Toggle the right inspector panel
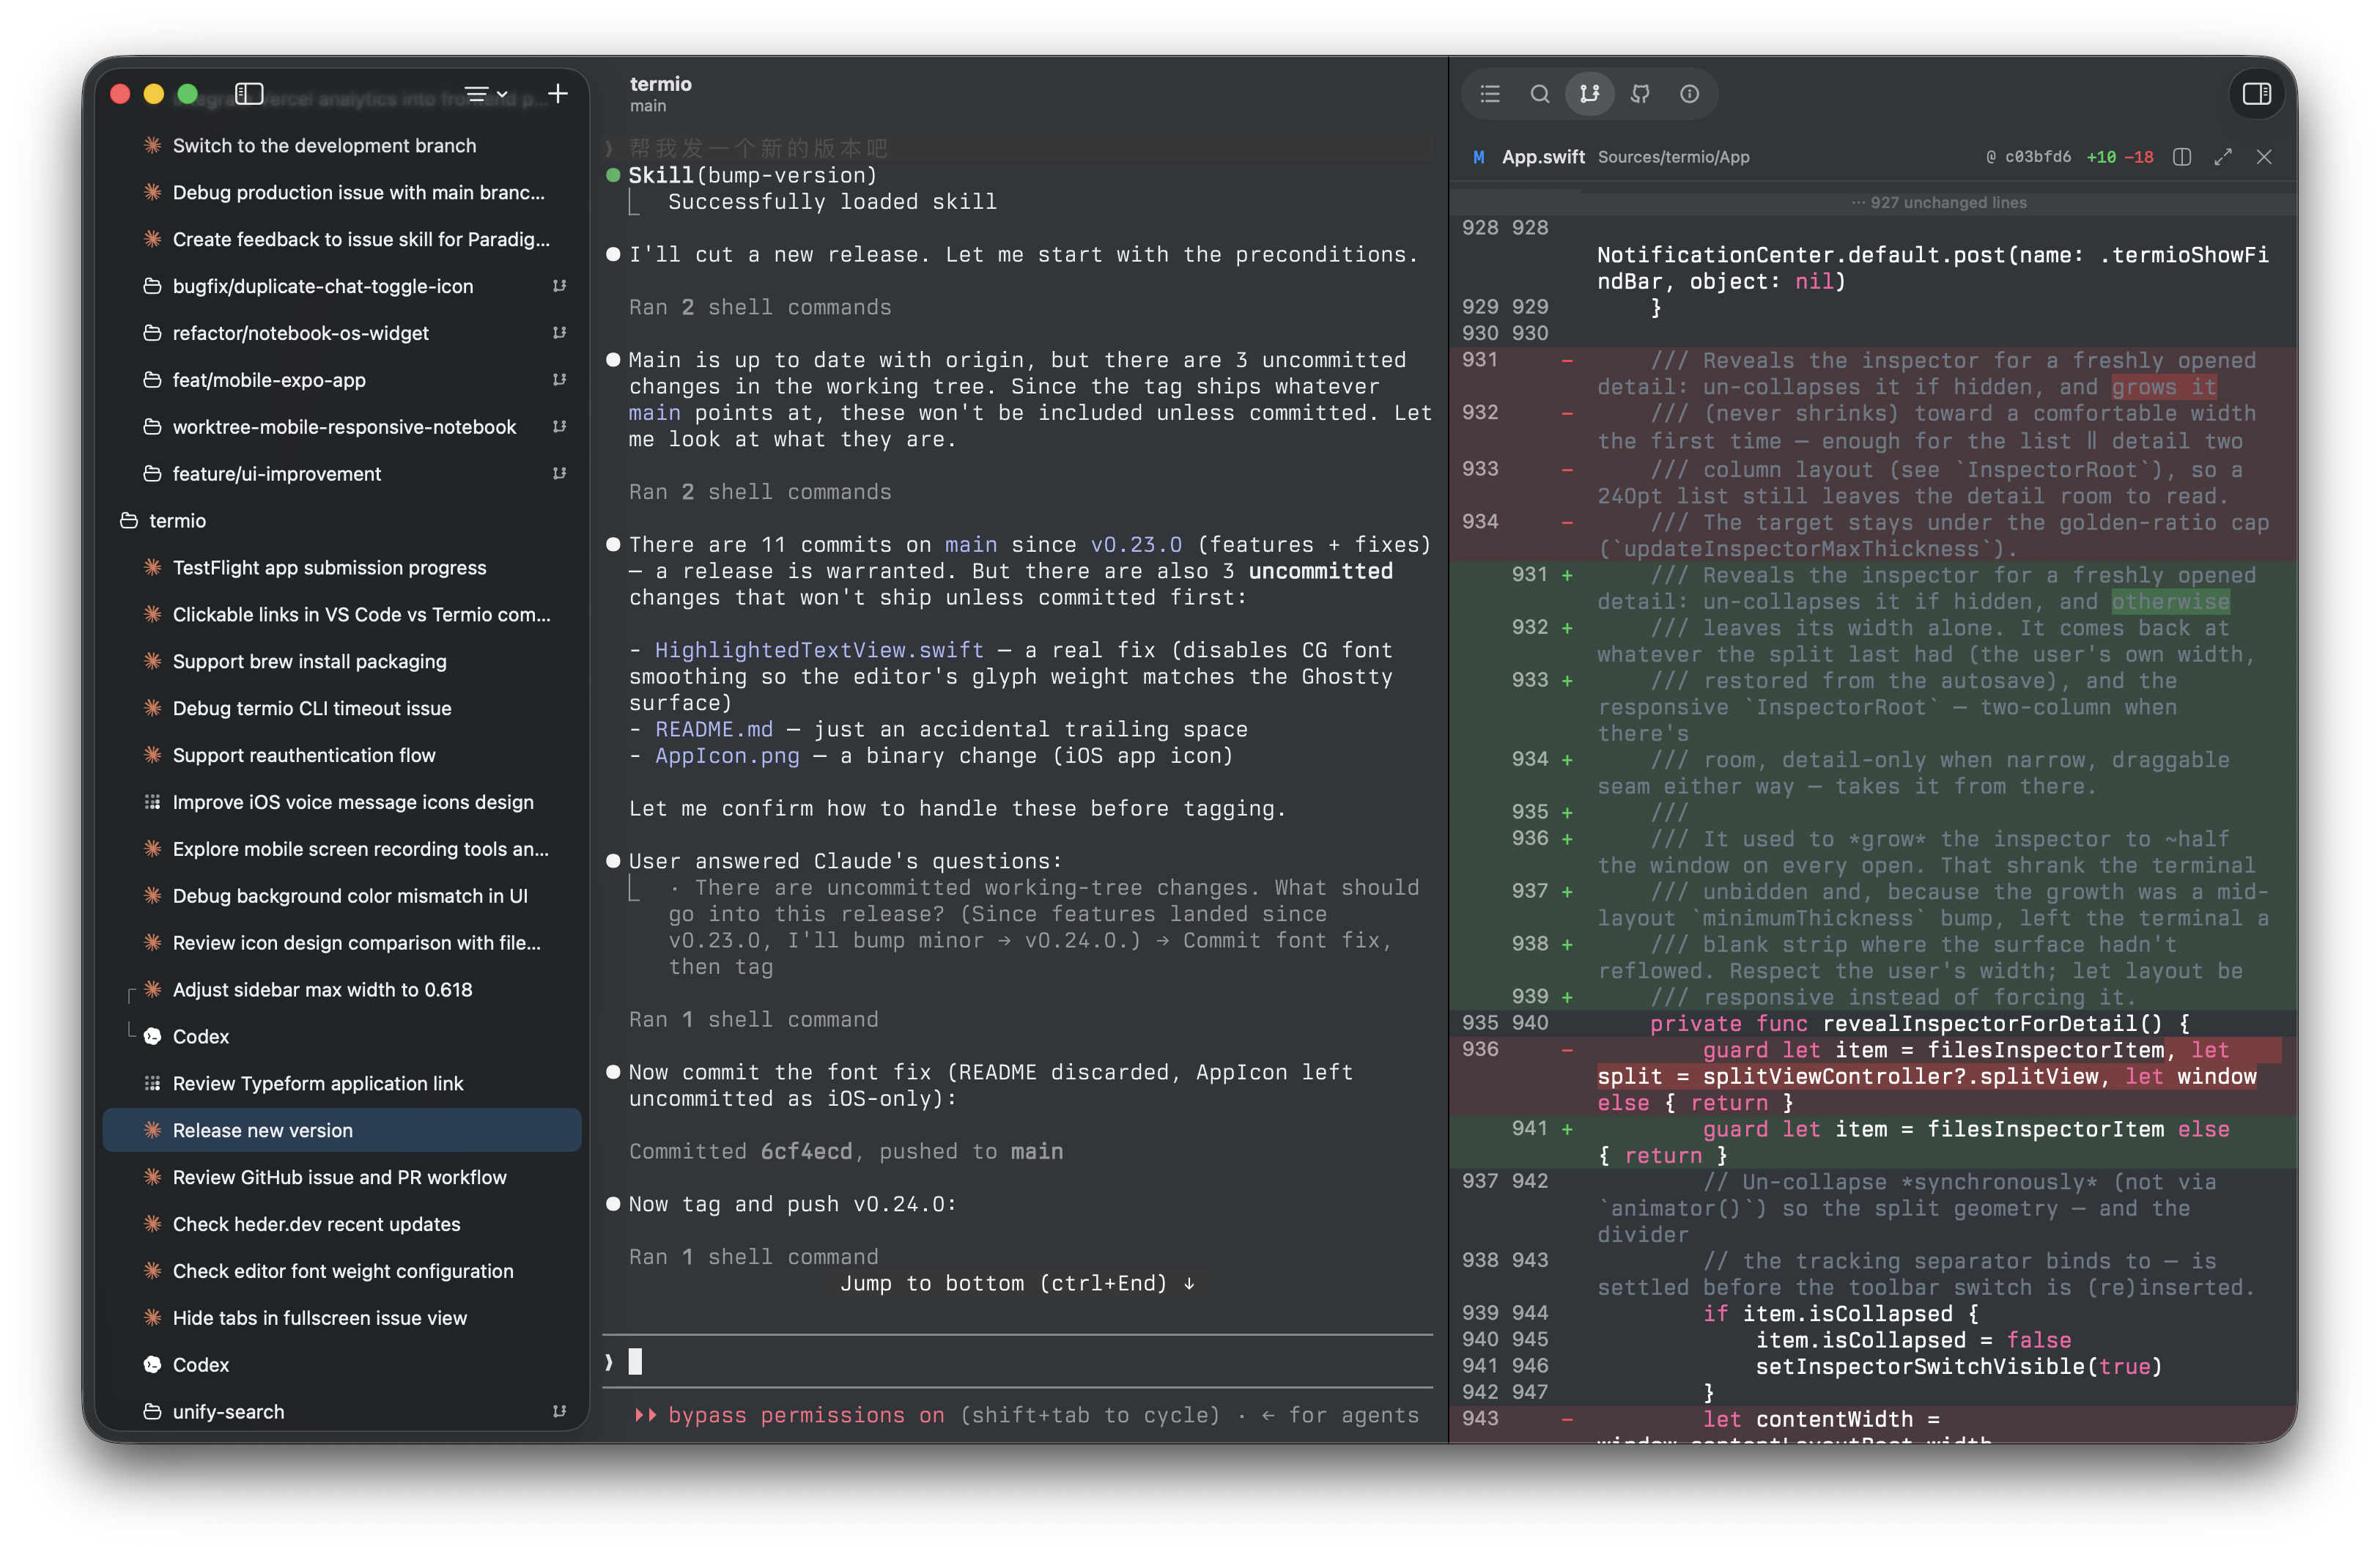This screenshot has height=1552, width=2380. 2257,94
